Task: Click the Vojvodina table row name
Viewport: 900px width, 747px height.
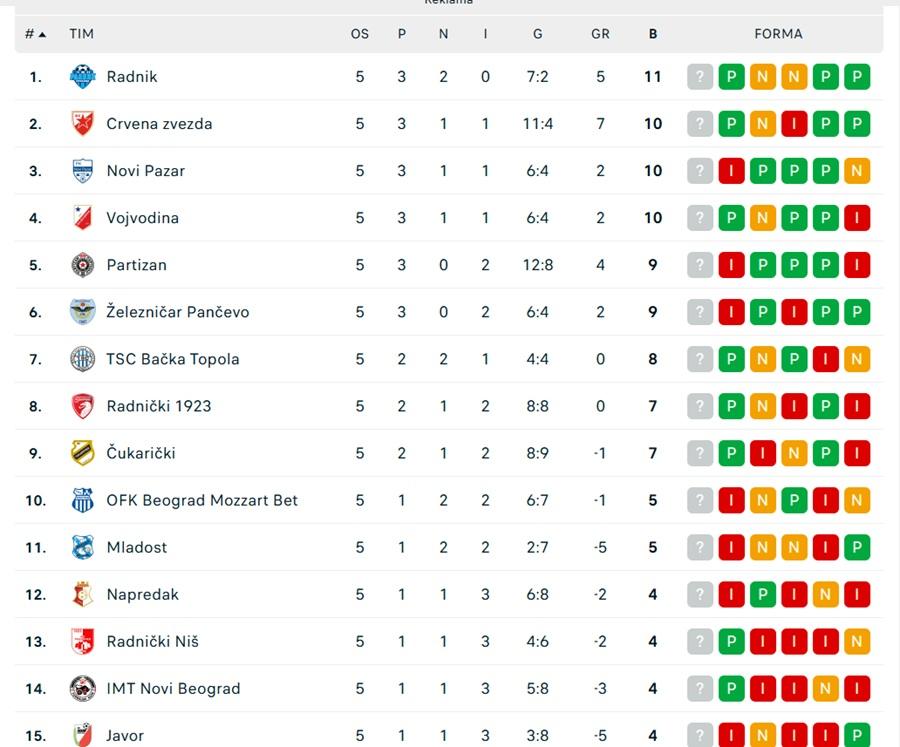Action: coord(142,218)
